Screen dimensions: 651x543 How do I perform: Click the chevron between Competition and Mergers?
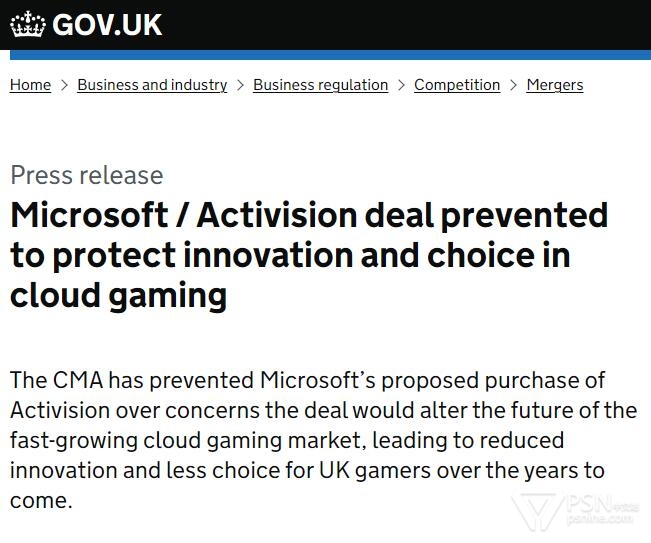[513, 85]
